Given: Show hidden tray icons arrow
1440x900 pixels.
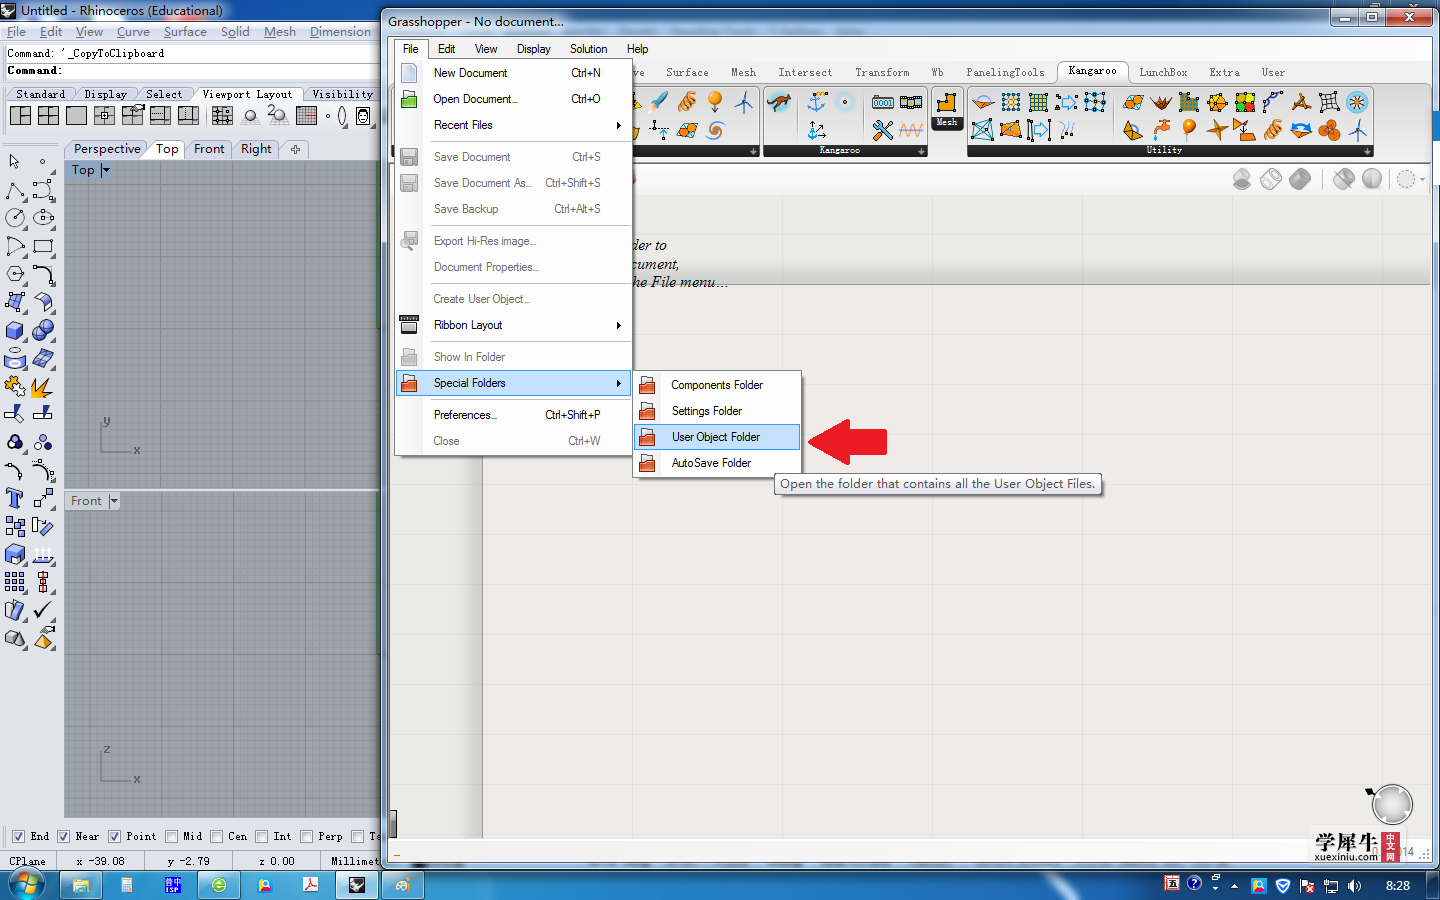Looking at the screenshot, I should [x=1234, y=886].
